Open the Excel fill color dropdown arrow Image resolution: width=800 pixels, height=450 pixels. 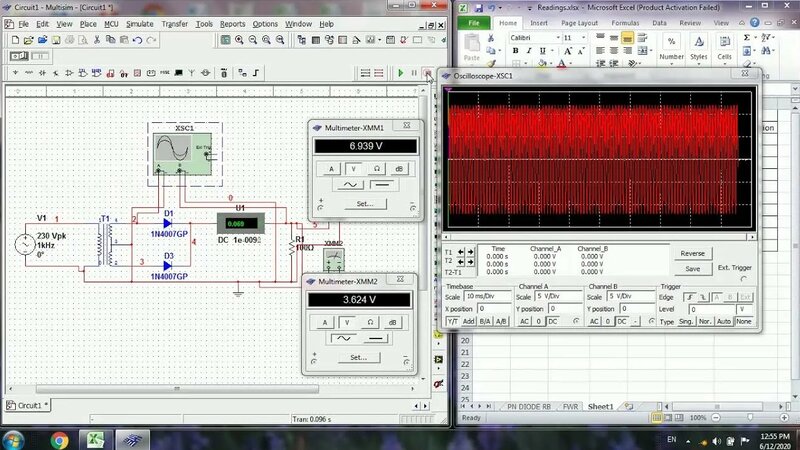tap(552, 64)
